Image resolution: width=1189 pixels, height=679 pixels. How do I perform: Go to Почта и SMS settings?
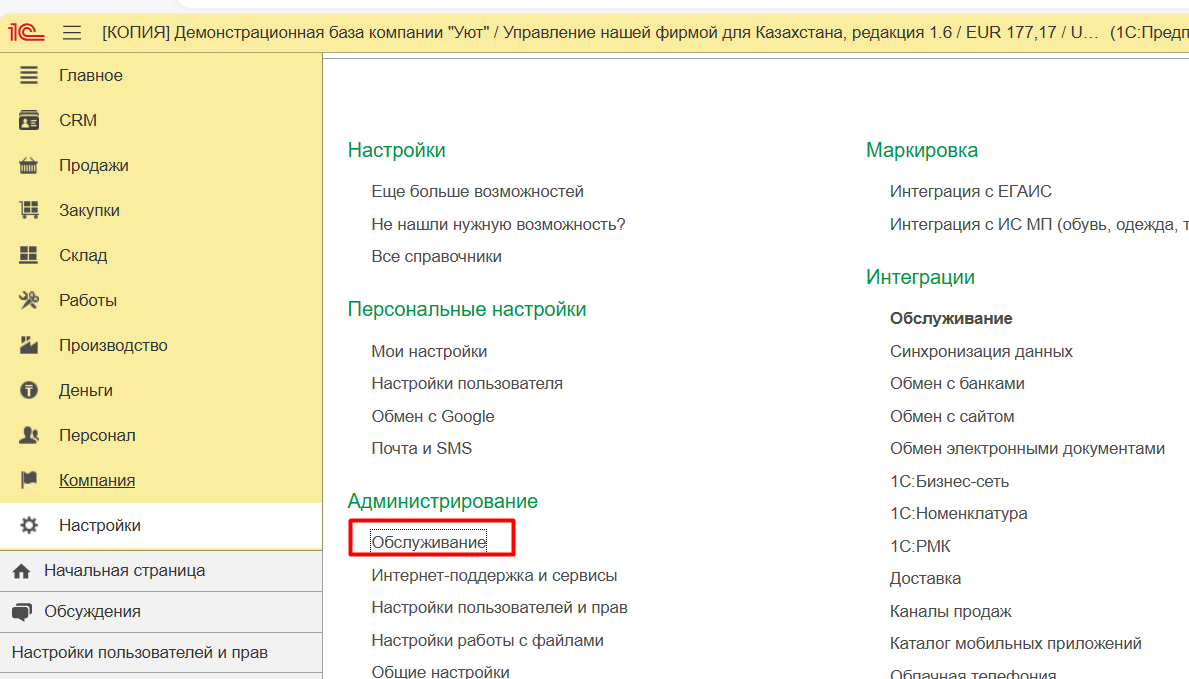(x=421, y=448)
